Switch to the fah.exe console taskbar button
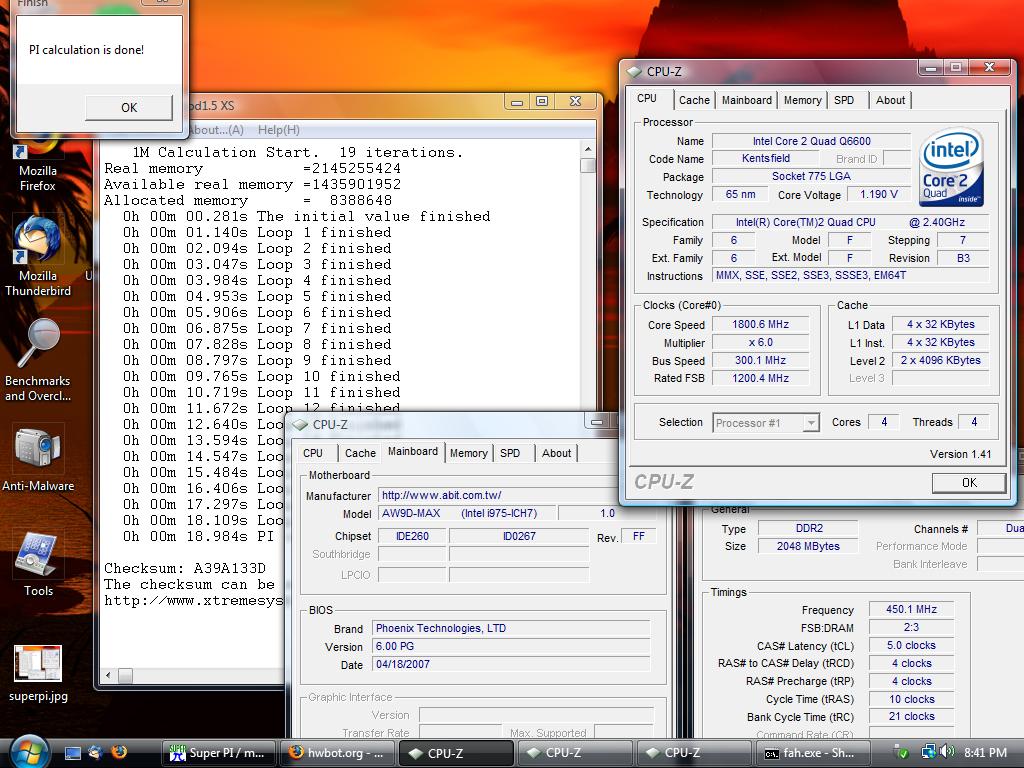The image size is (1024, 768). [x=814, y=753]
